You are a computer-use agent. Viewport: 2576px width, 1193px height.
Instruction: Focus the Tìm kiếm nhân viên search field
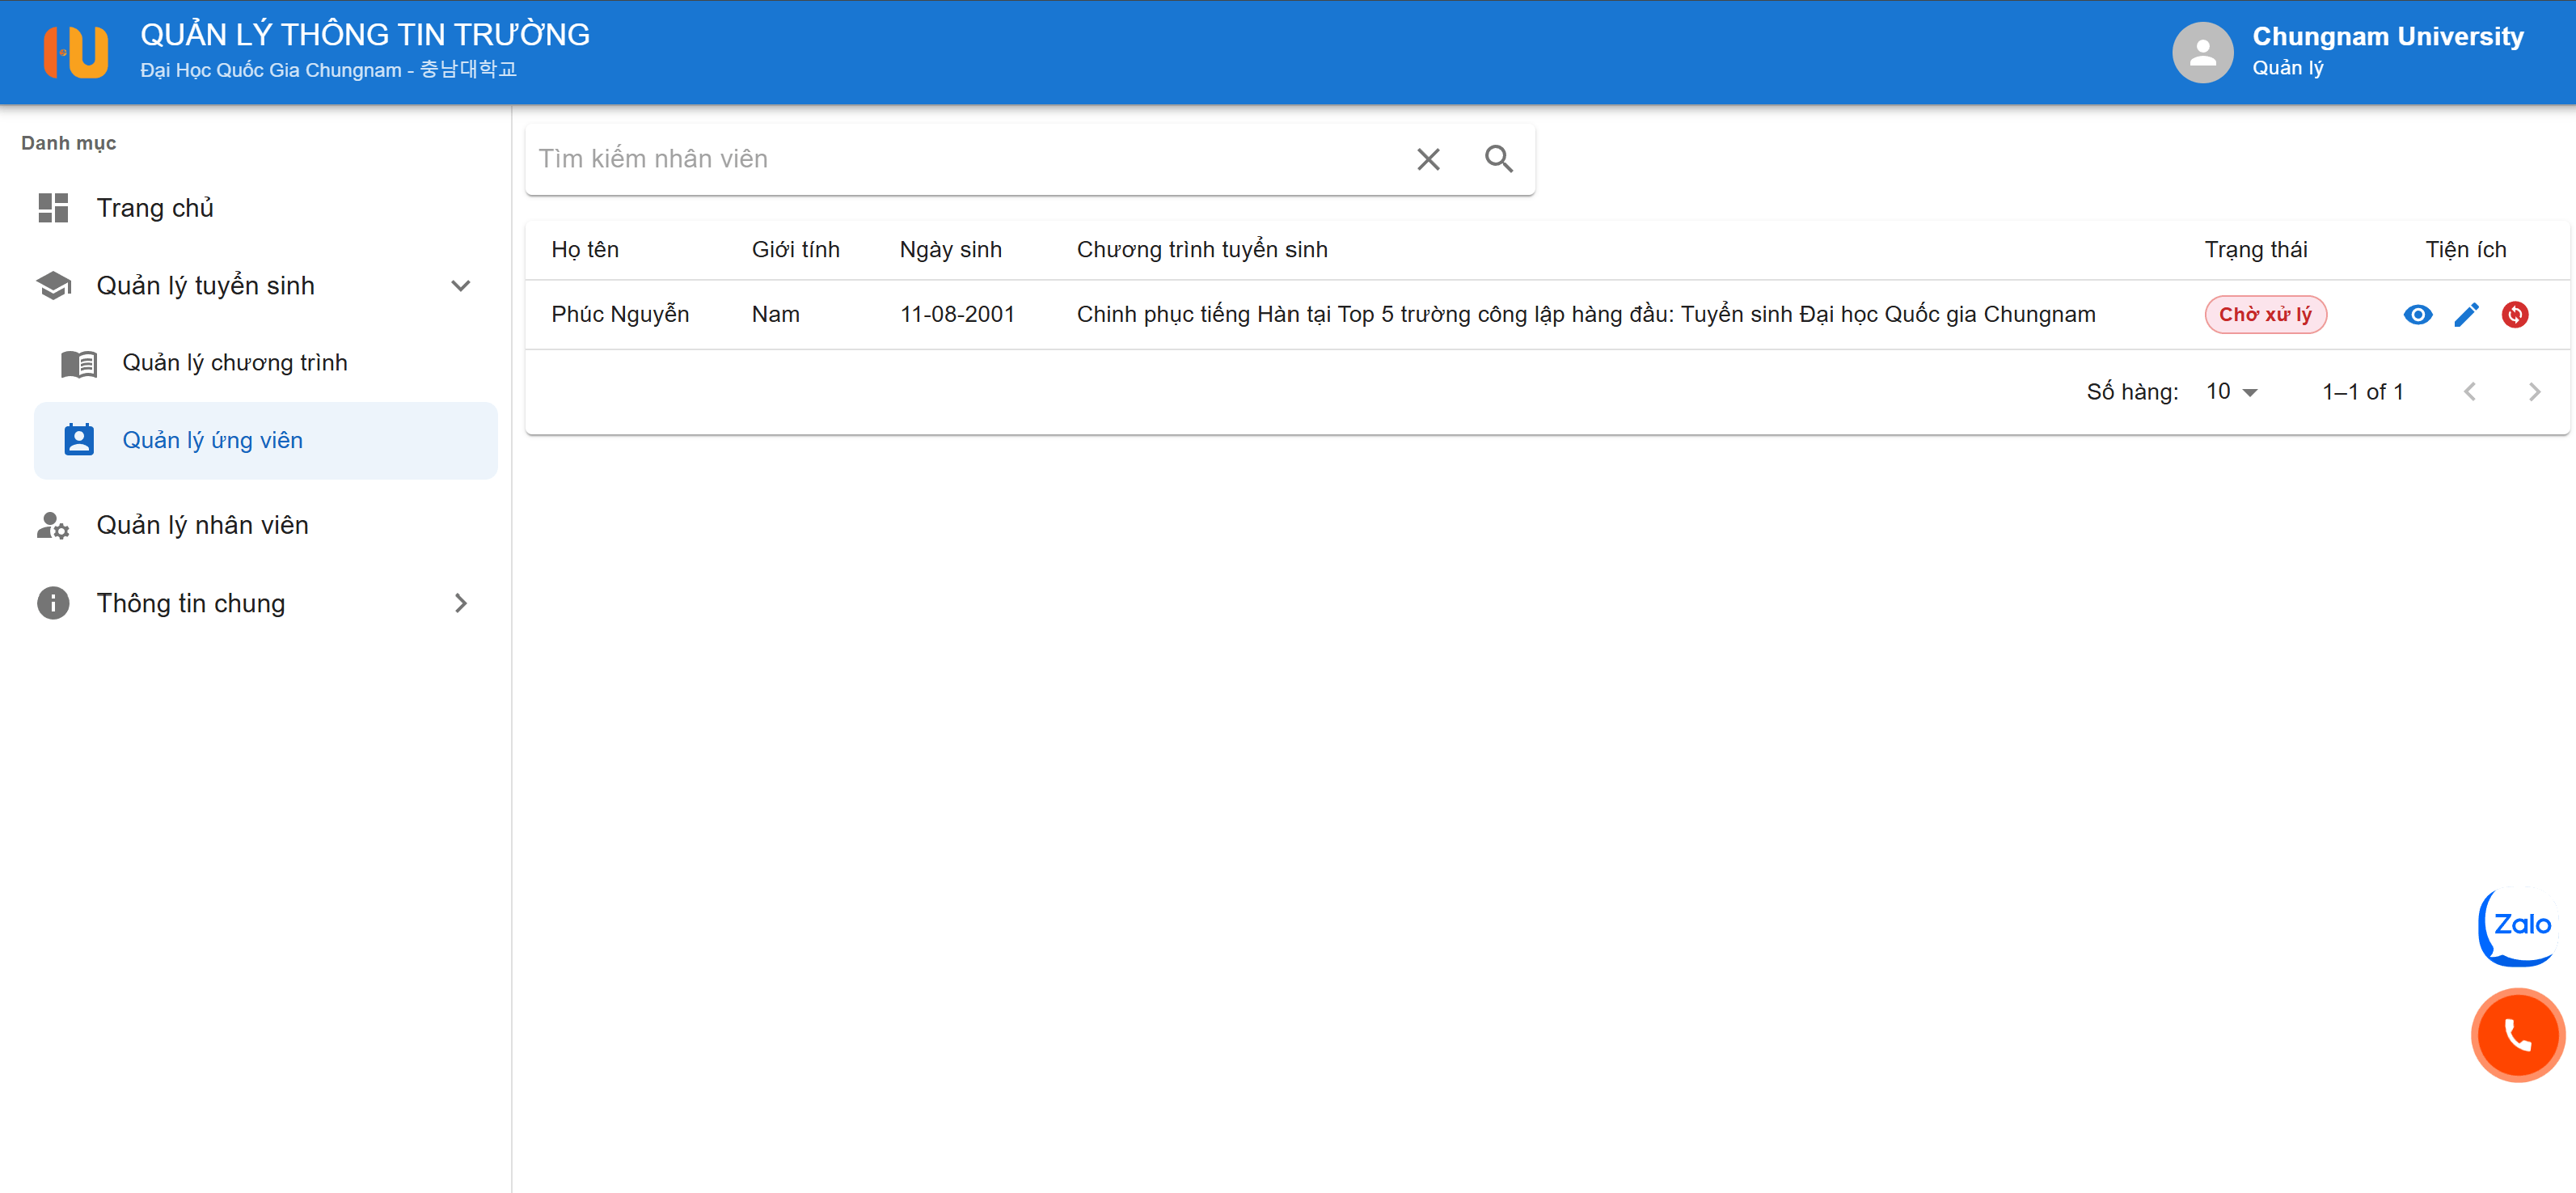click(960, 159)
